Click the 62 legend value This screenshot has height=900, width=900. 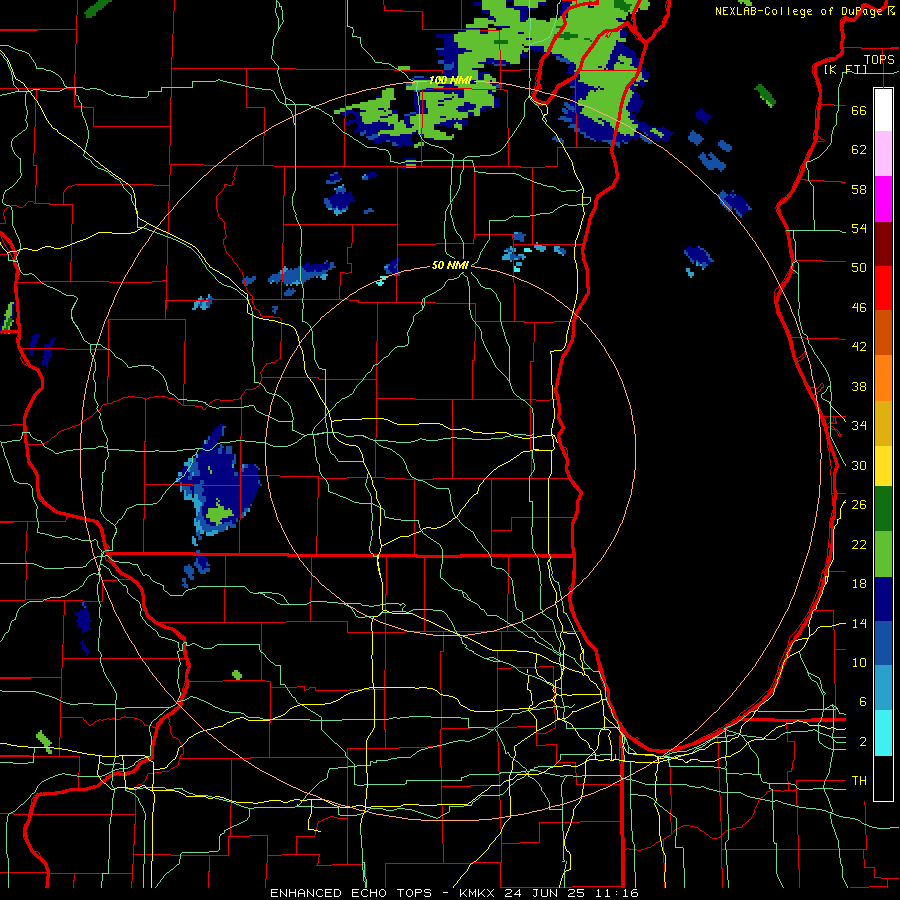(x=859, y=150)
